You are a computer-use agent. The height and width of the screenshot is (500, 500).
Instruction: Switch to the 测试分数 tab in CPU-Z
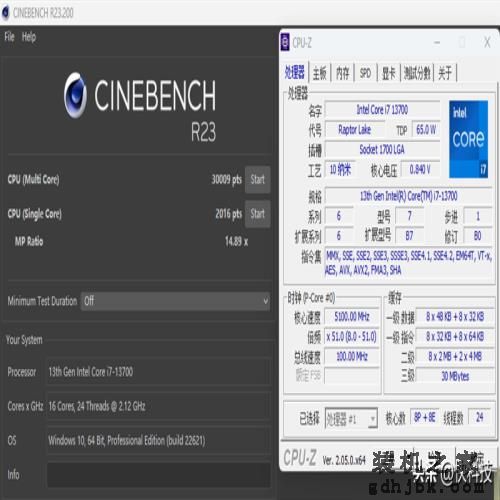point(417,73)
